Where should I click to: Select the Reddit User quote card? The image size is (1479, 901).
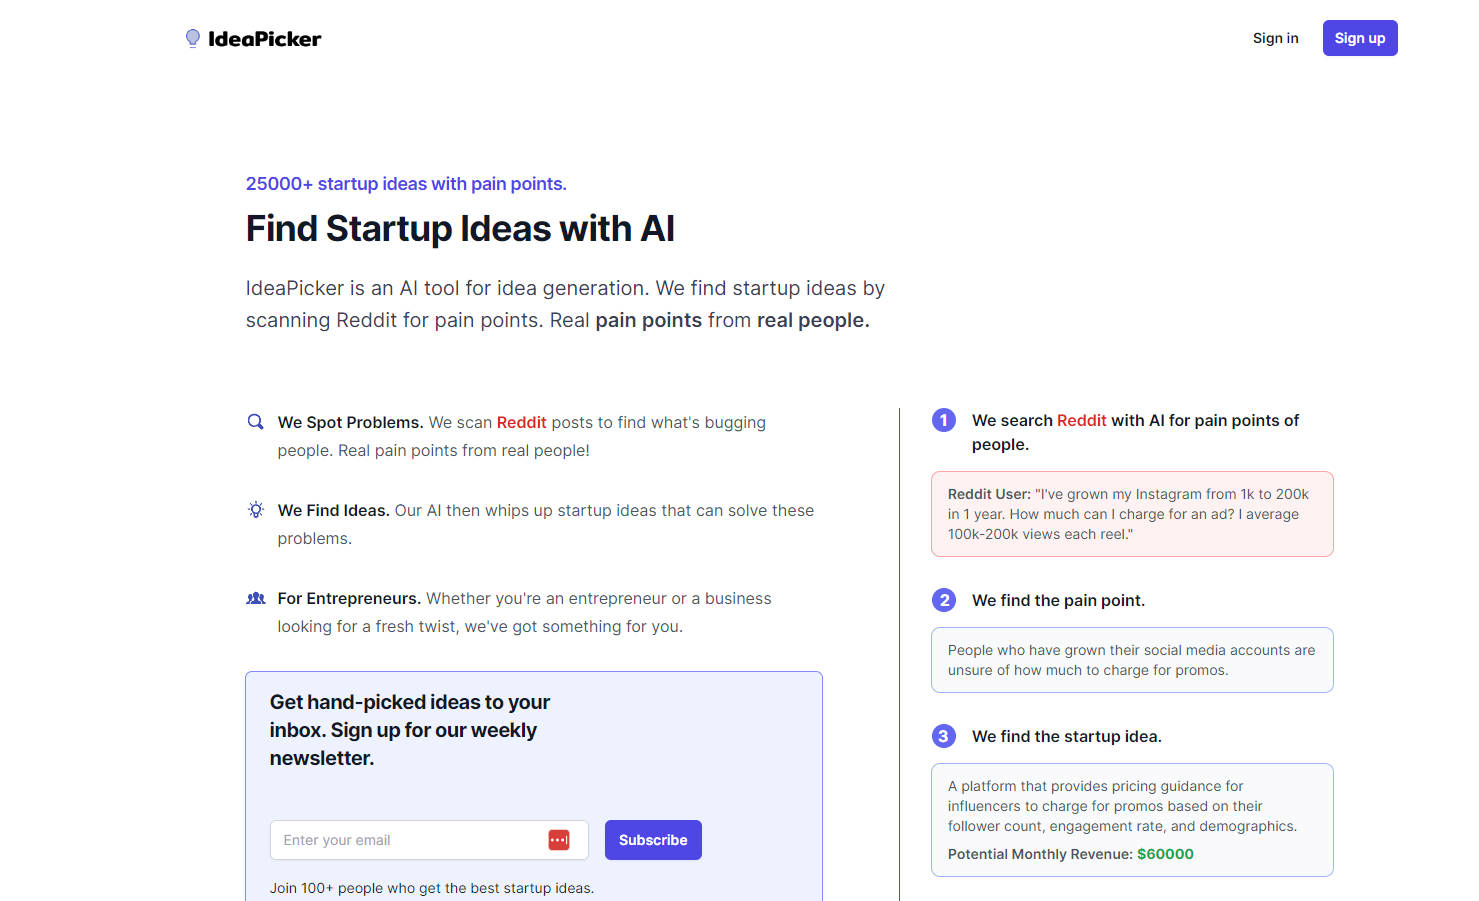pyautogui.click(x=1131, y=514)
